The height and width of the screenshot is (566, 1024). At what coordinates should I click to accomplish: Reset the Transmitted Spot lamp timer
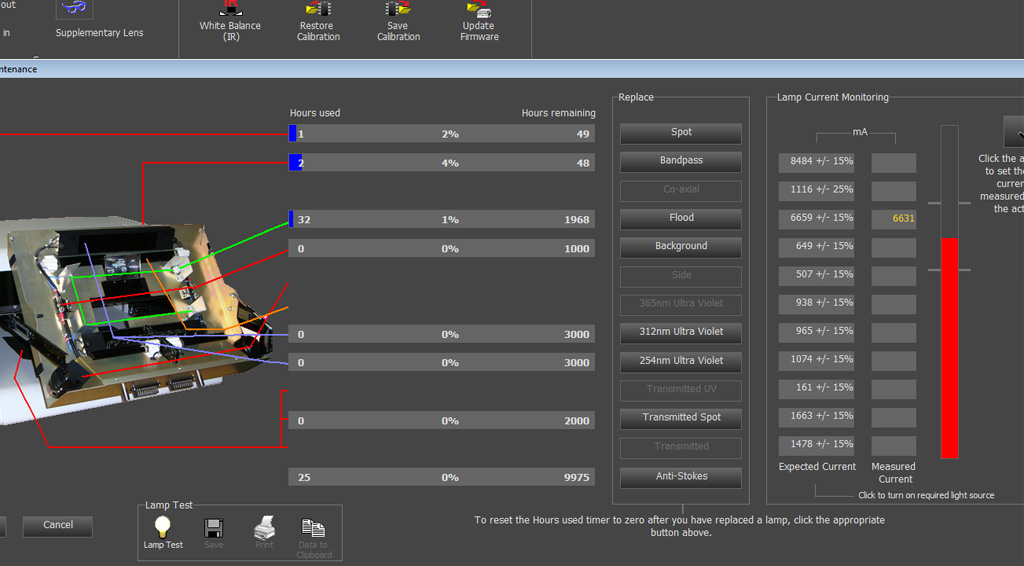point(680,418)
